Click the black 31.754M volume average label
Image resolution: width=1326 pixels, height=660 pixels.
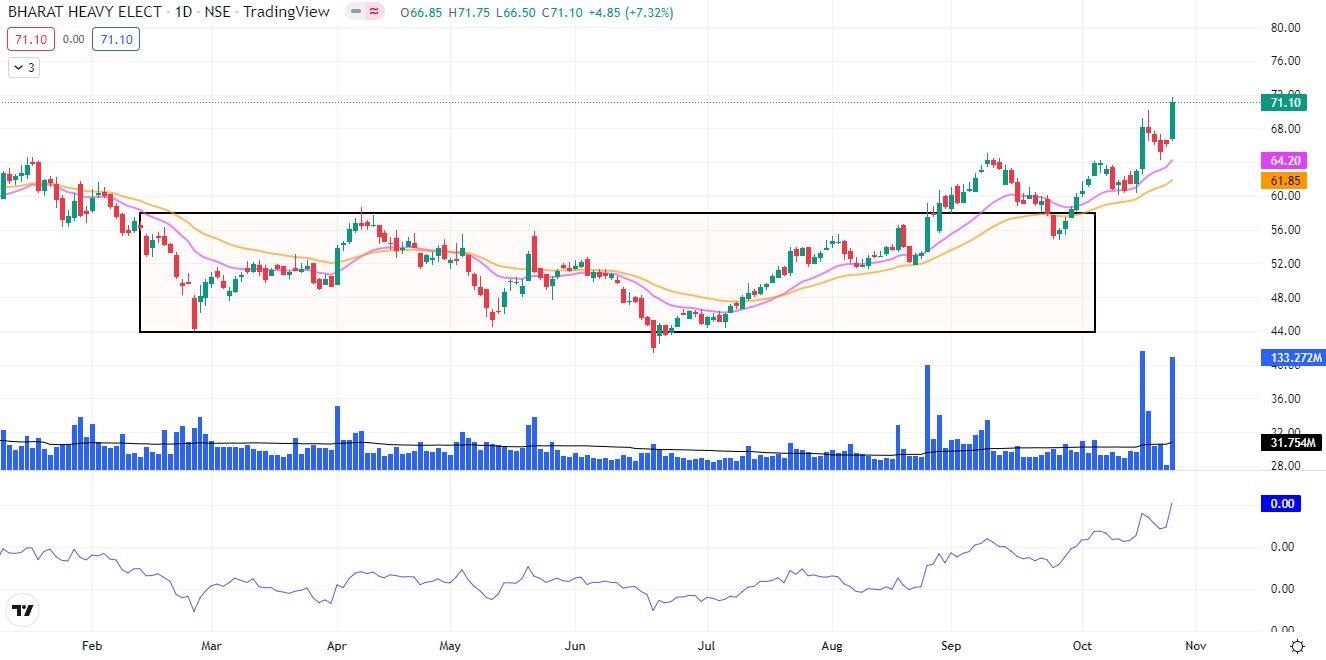pyautogui.click(x=1289, y=443)
